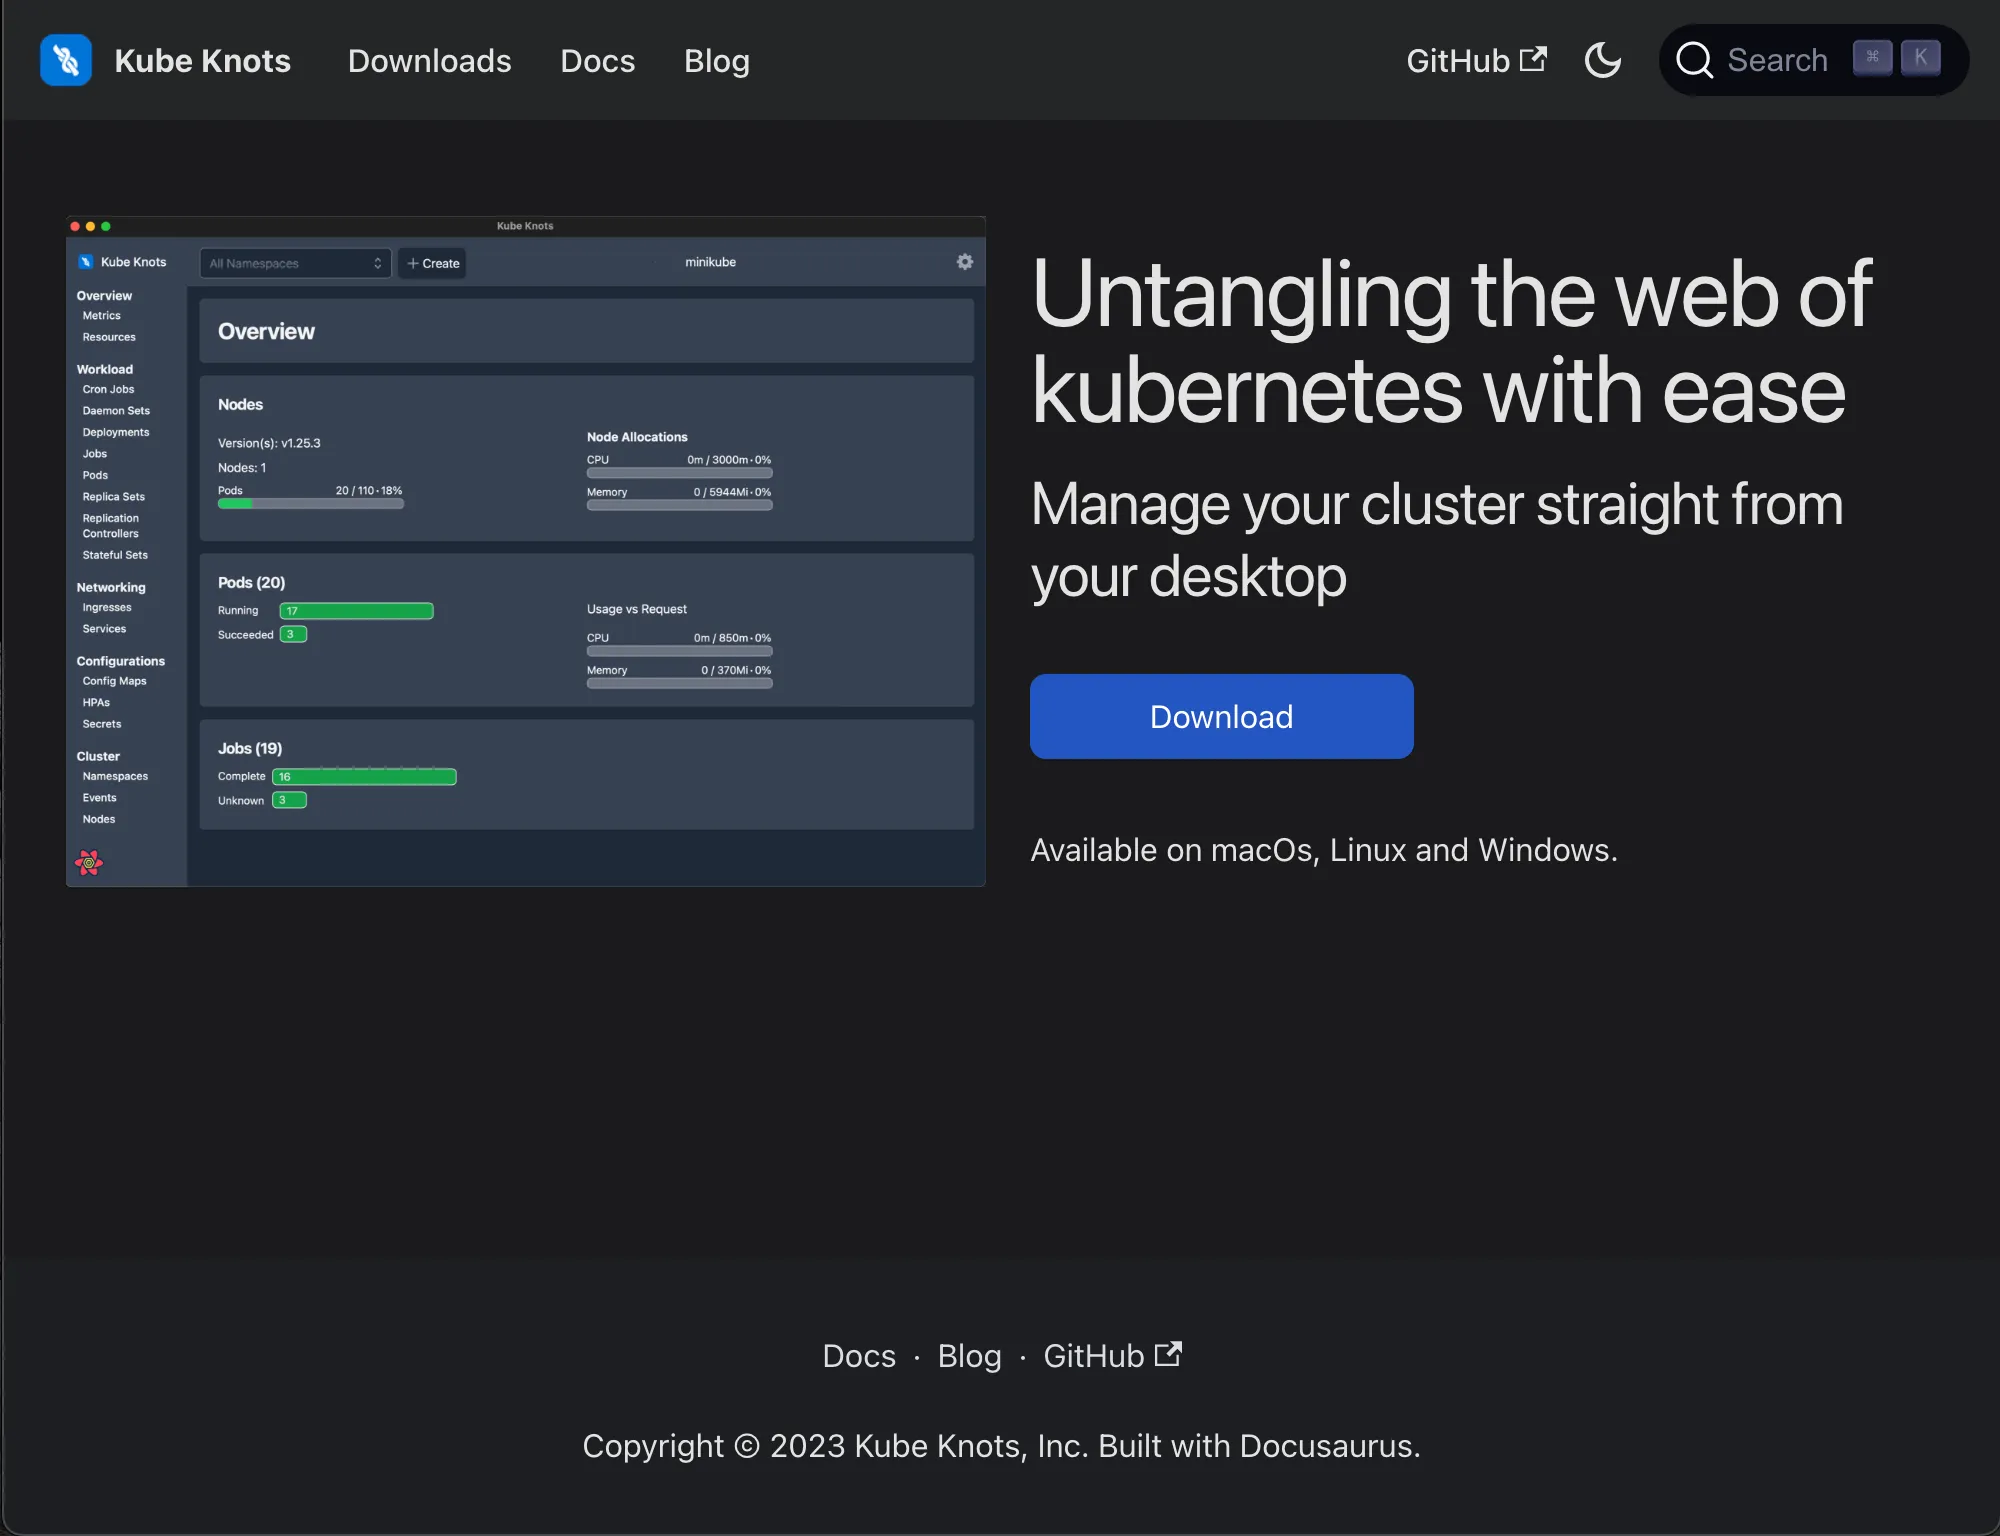Screen dimensions: 2000x1536
Task: Click the Pods usage progress bar under Nodes
Action: pyautogui.click(x=311, y=504)
